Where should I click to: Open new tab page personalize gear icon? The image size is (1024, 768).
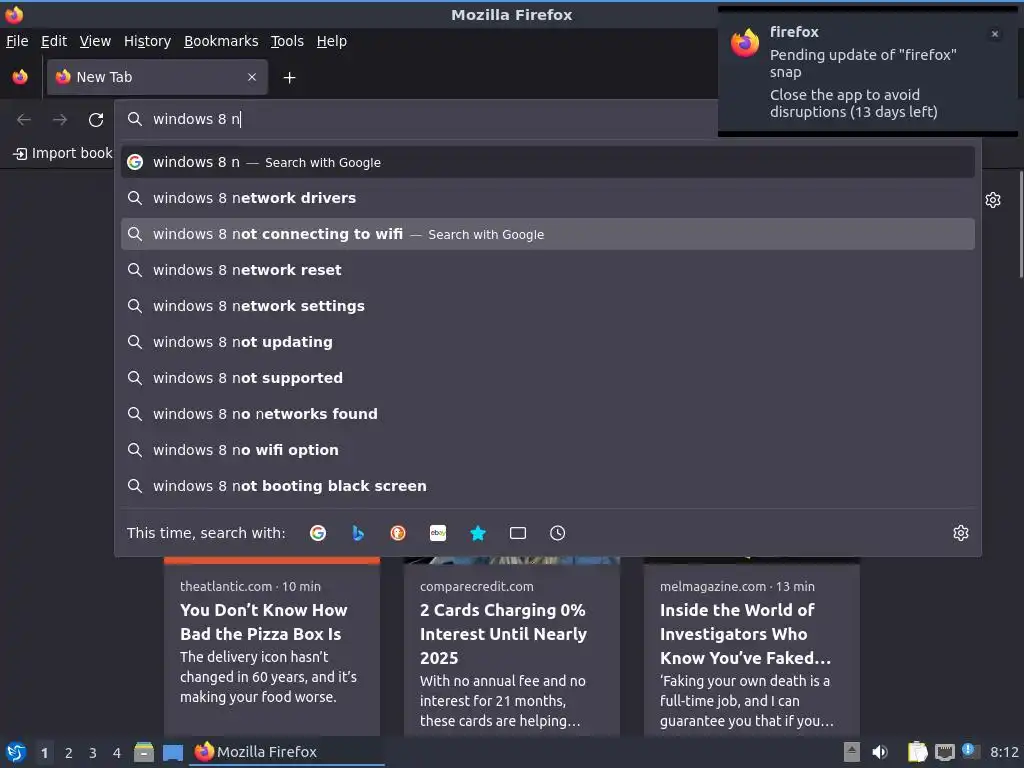tap(993, 200)
